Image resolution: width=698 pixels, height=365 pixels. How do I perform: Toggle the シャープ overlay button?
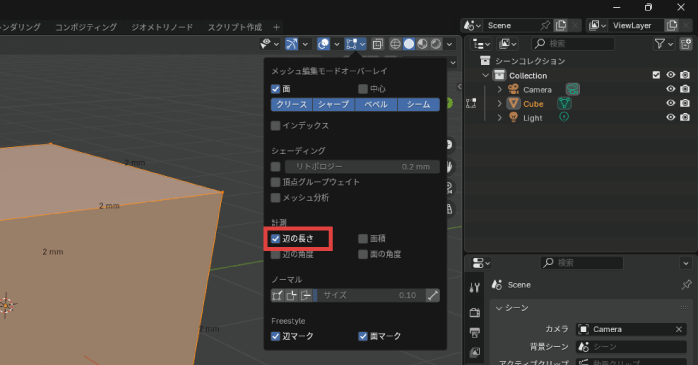click(x=333, y=104)
